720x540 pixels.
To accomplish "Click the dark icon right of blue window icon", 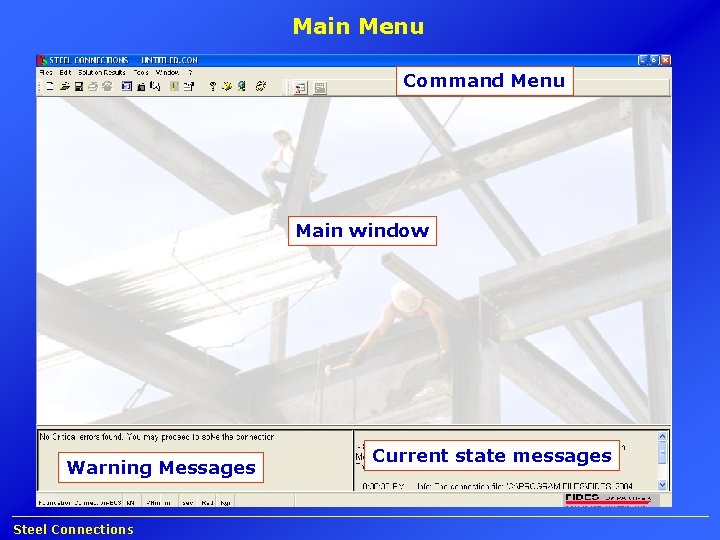I will tap(141, 86).
